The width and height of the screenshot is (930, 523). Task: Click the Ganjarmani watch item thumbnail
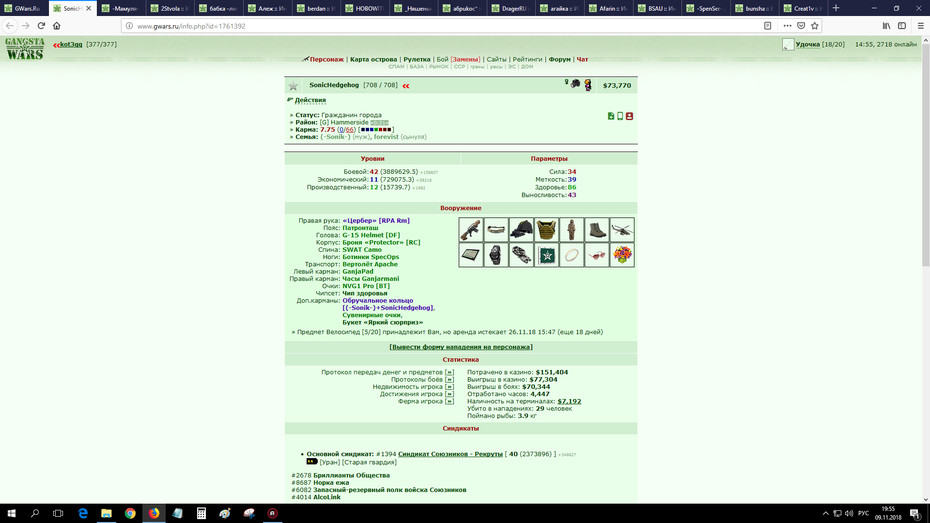[x=496, y=255]
